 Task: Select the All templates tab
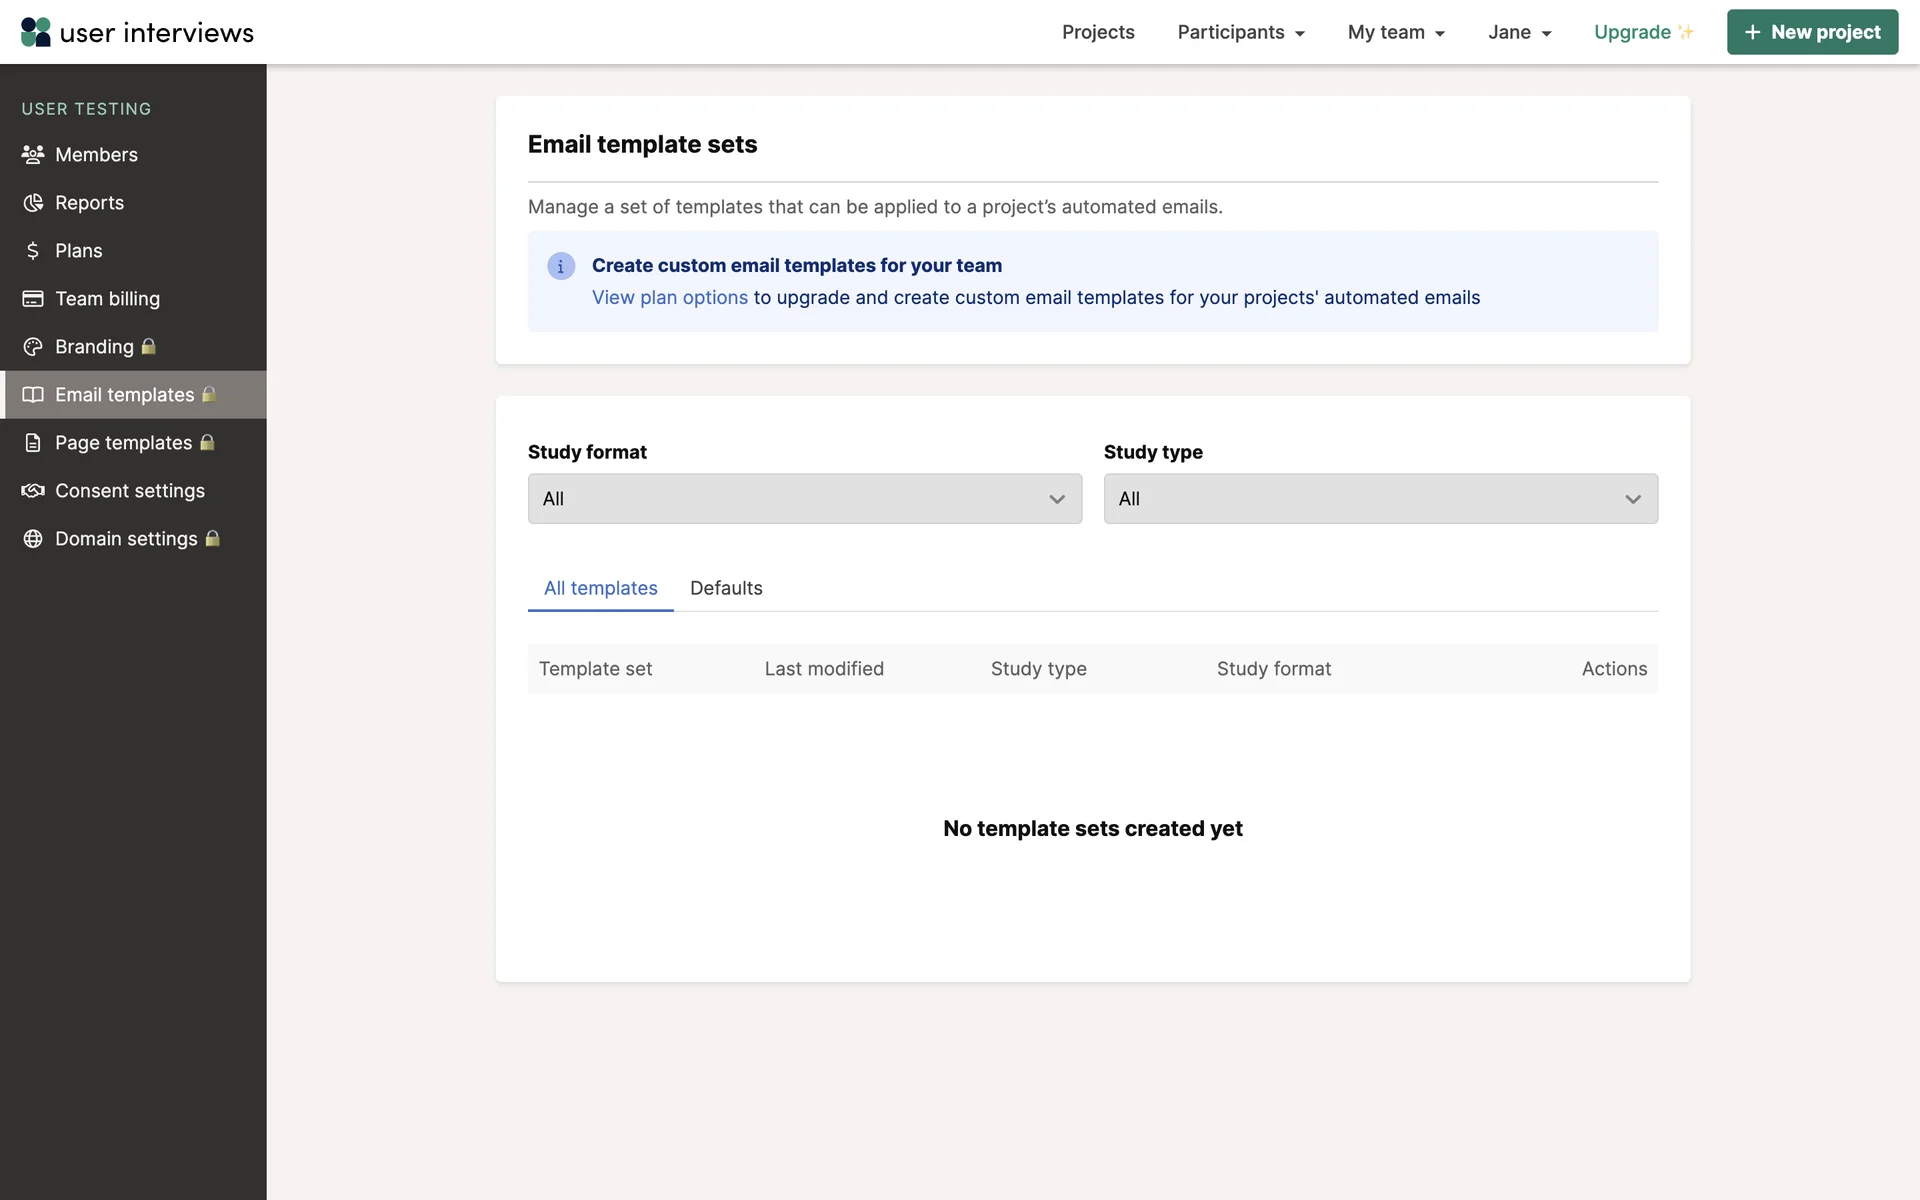600,588
